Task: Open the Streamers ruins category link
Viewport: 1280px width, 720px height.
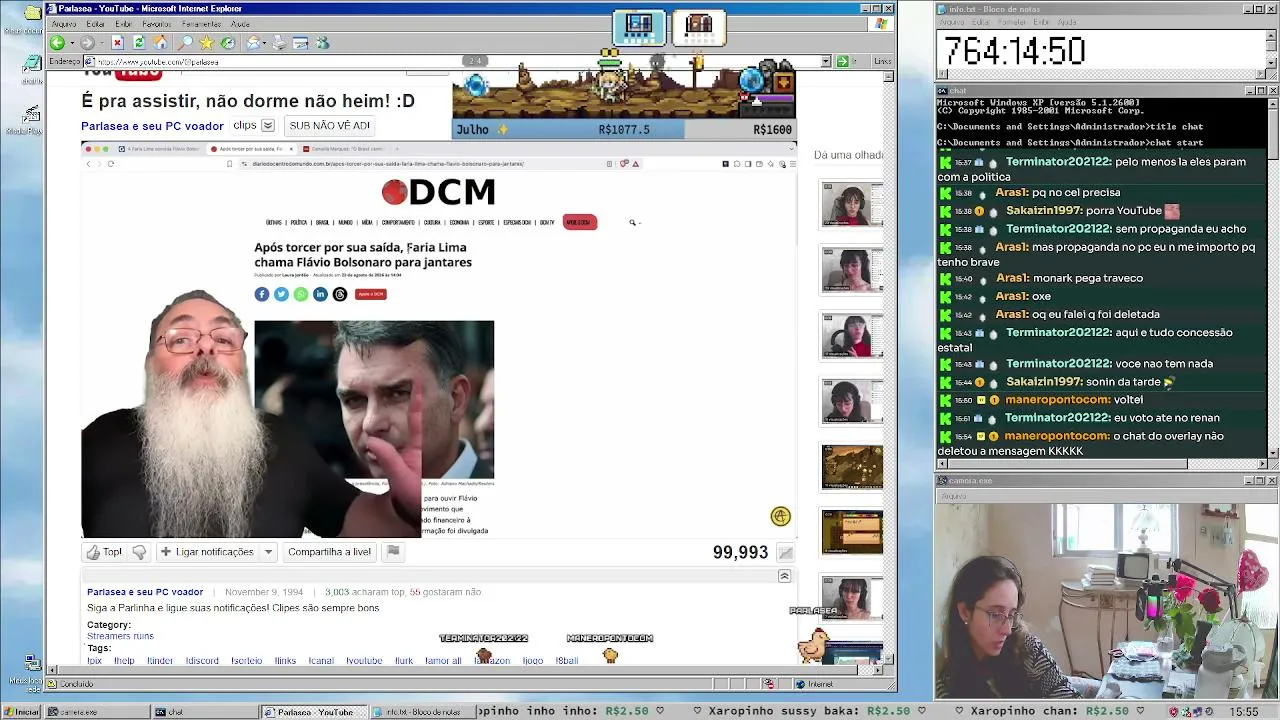Action: [120, 636]
